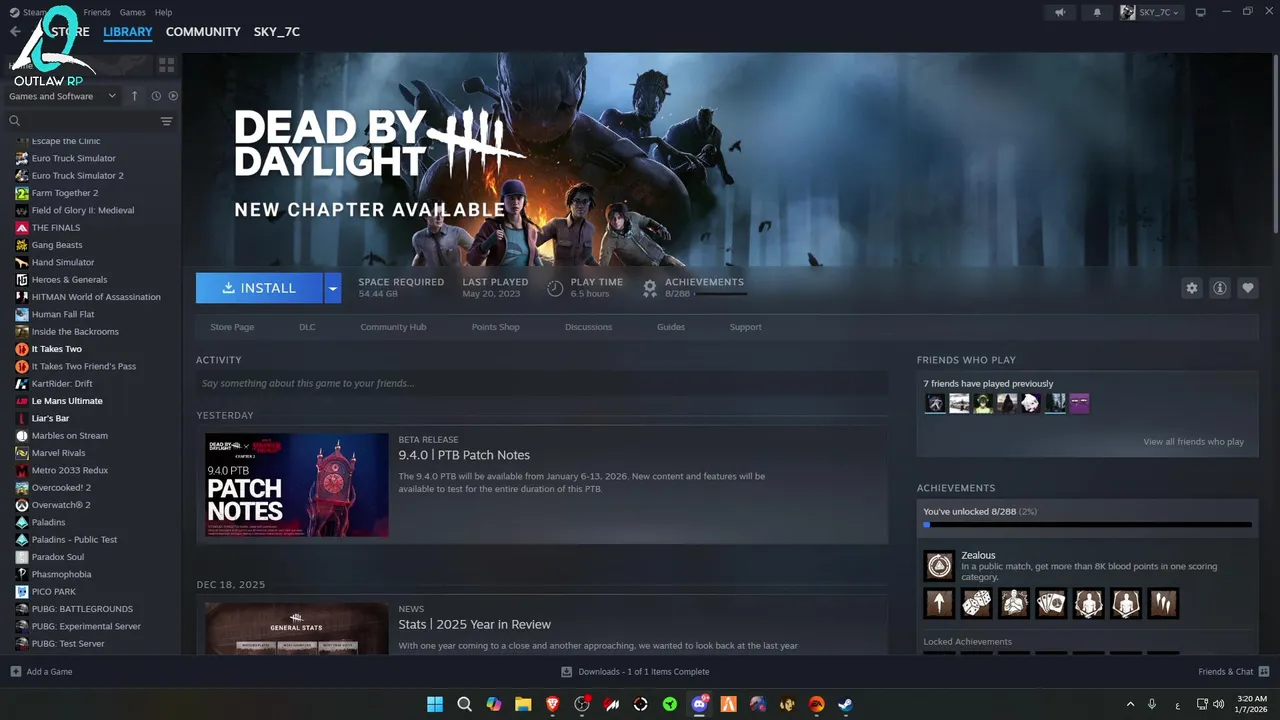Screen dimensions: 1280x720
Task: Open Windows Start menu
Action: 435,704
